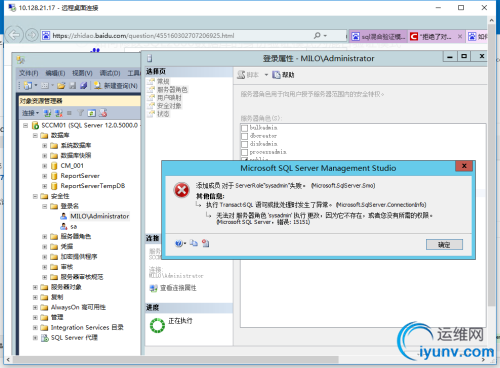The height and width of the screenshot is (368, 500).
Task: Select the 常规 page in login properties
Action: (163, 81)
